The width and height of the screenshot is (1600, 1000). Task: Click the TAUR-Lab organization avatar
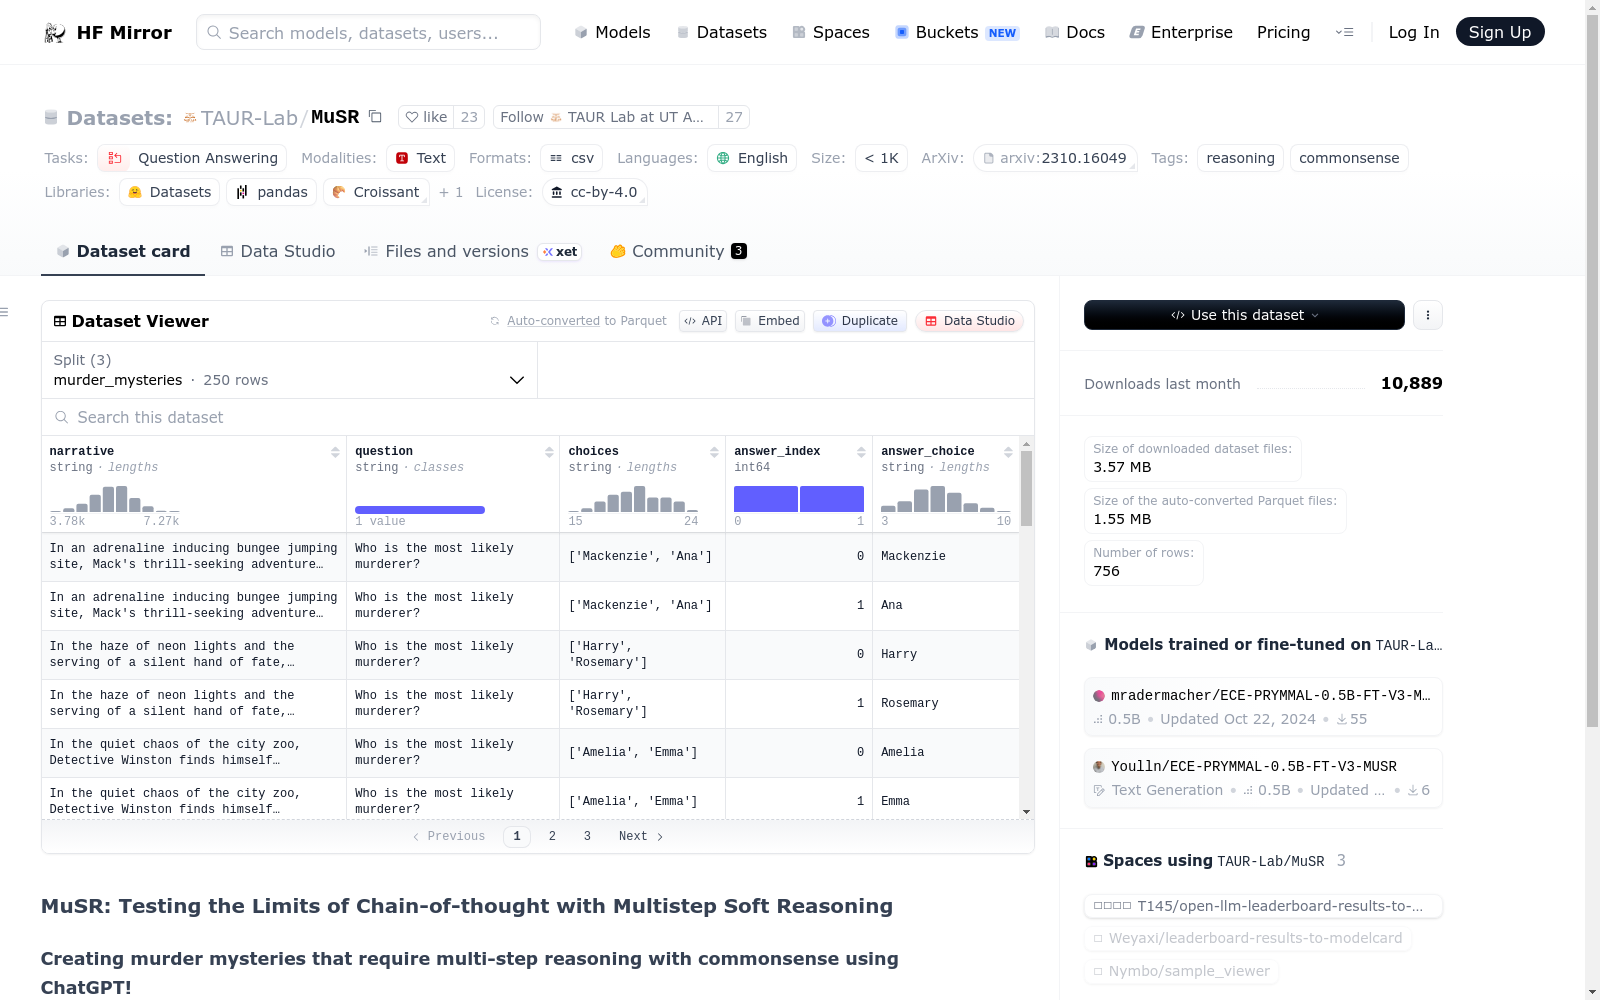click(x=190, y=118)
